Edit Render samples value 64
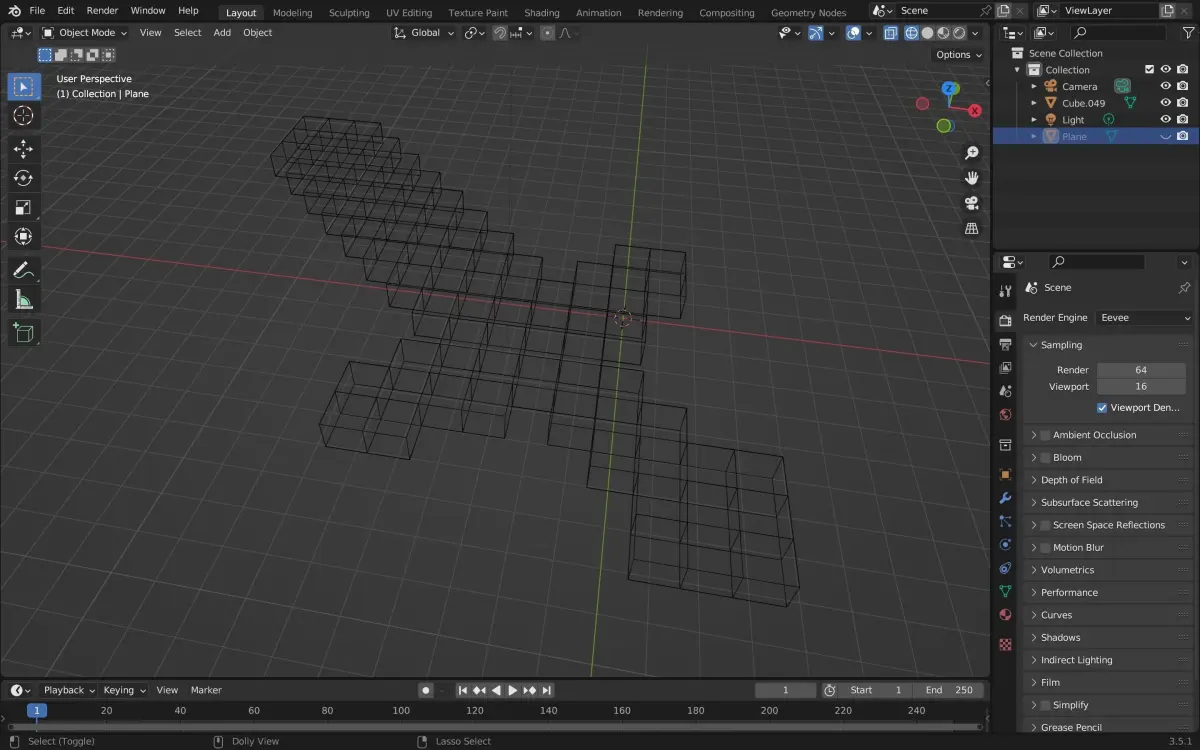 click(1141, 370)
